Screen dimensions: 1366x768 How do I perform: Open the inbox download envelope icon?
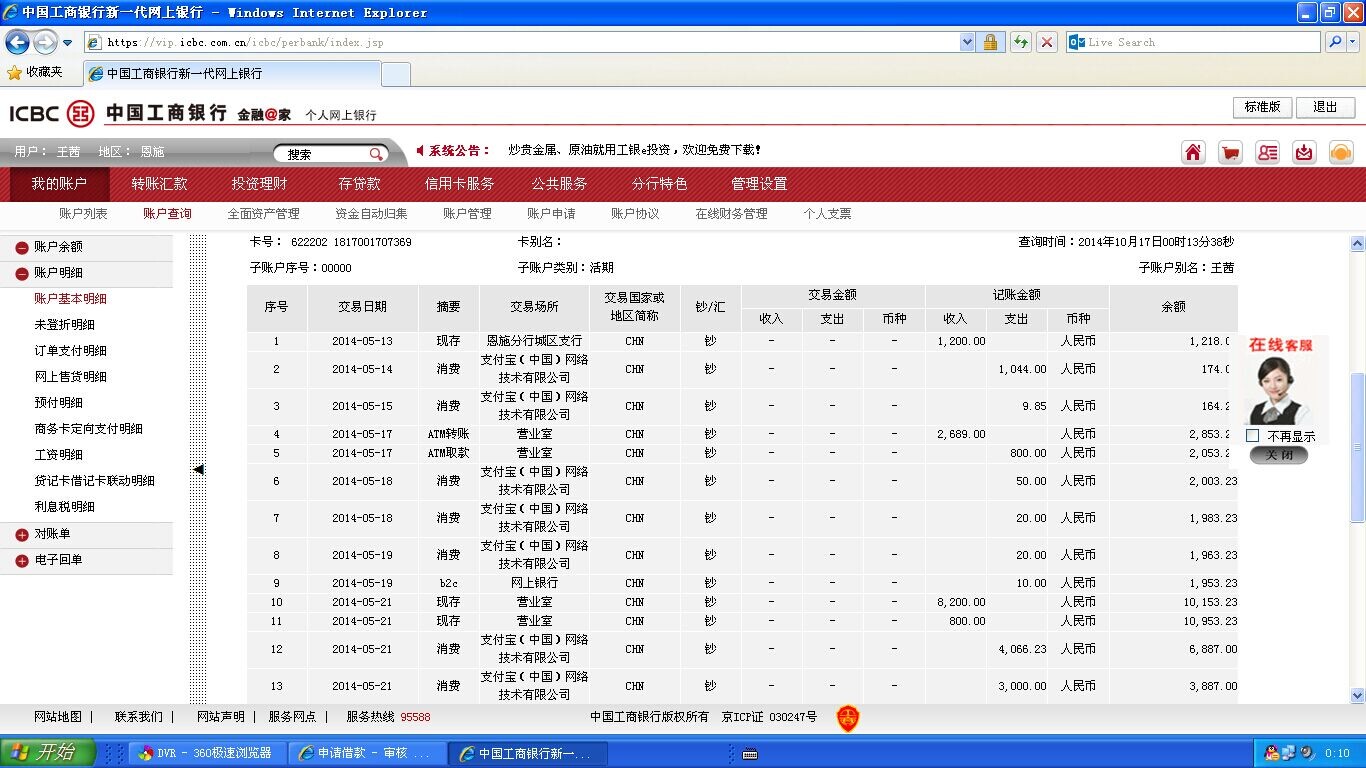point(1304,152)
